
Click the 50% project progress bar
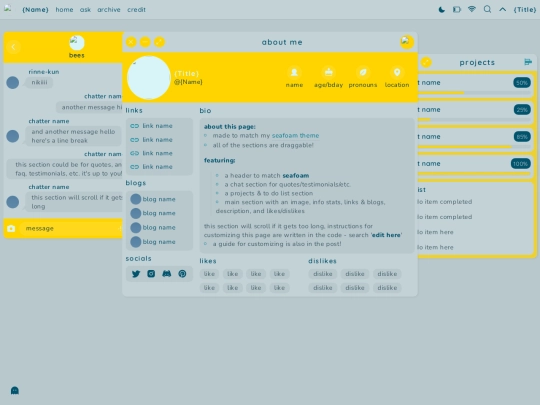click(x=475, y=93)
